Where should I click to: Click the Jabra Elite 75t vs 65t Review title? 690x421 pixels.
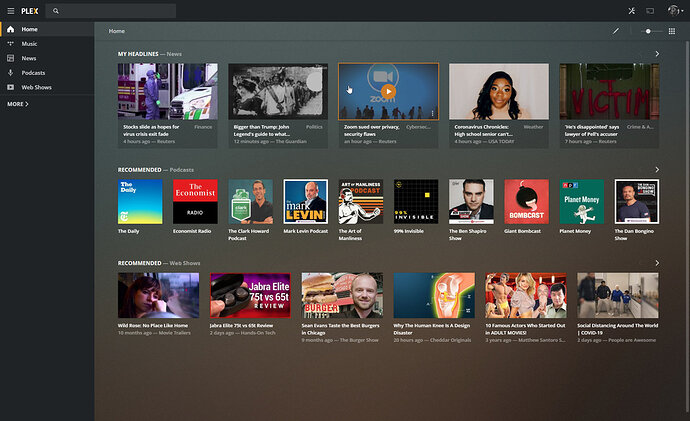(x=241, y=326)
